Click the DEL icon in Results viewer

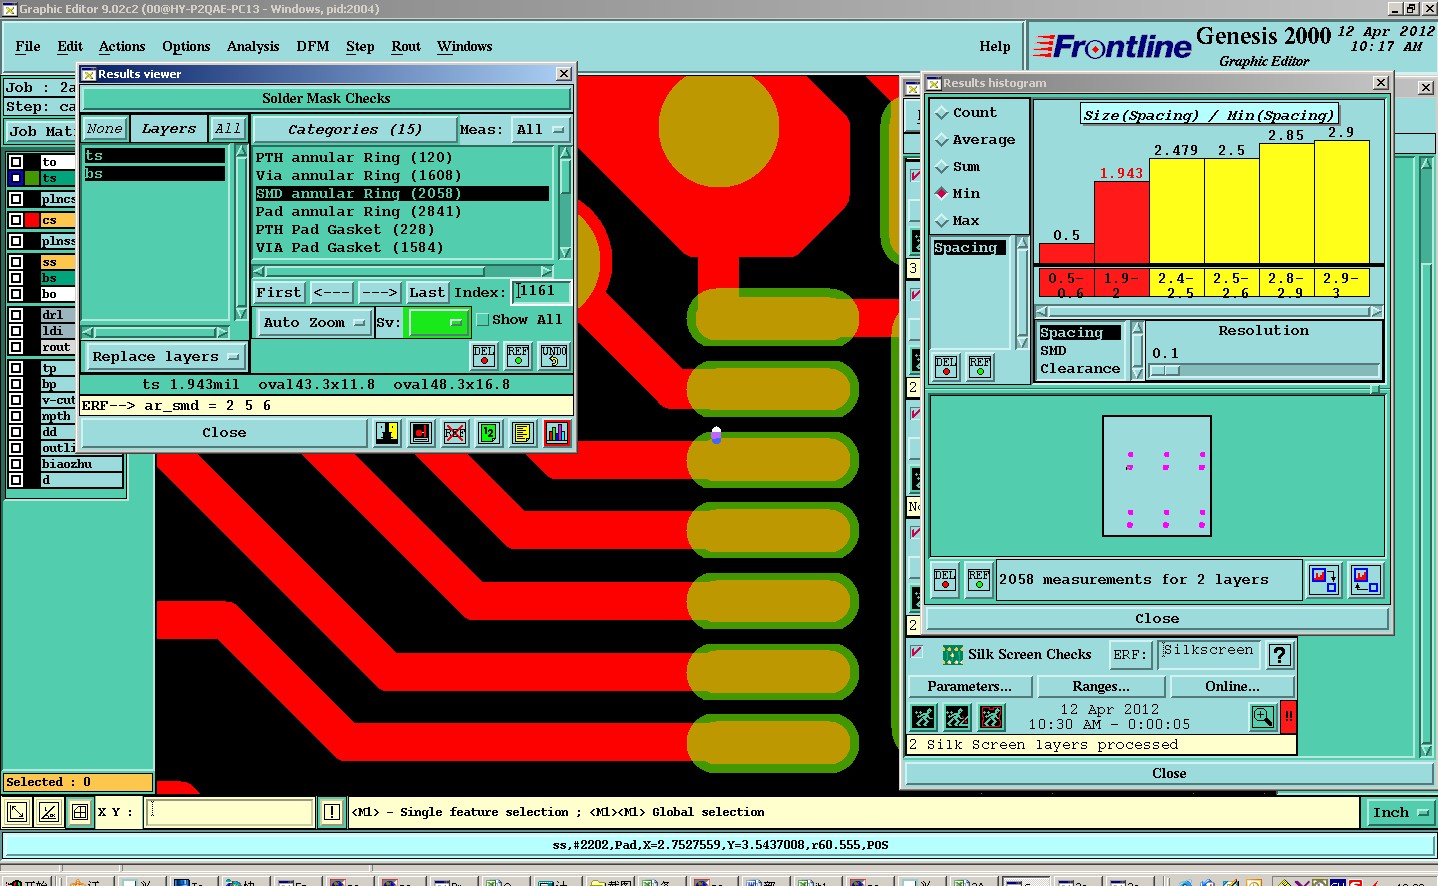[484, 356]
